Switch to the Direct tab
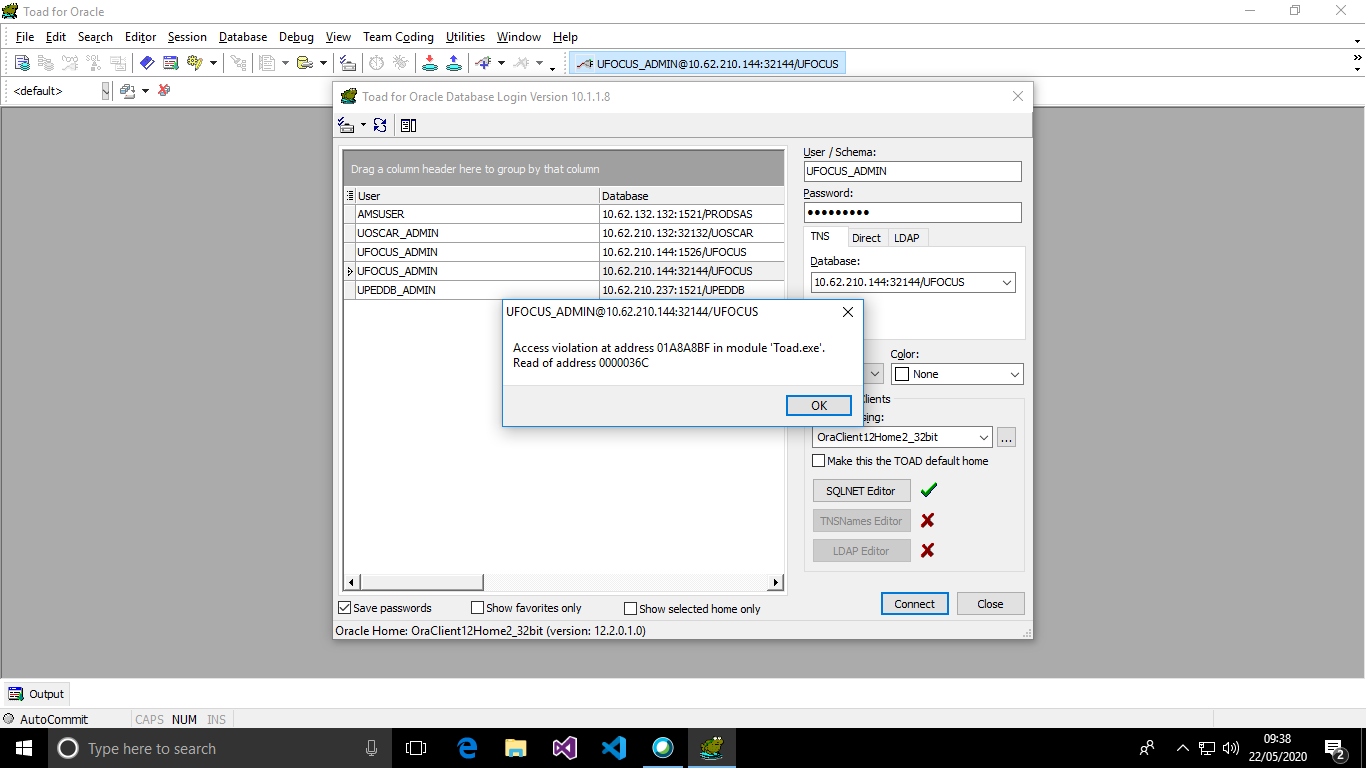 pyautogui.click(x=866, y=238)
